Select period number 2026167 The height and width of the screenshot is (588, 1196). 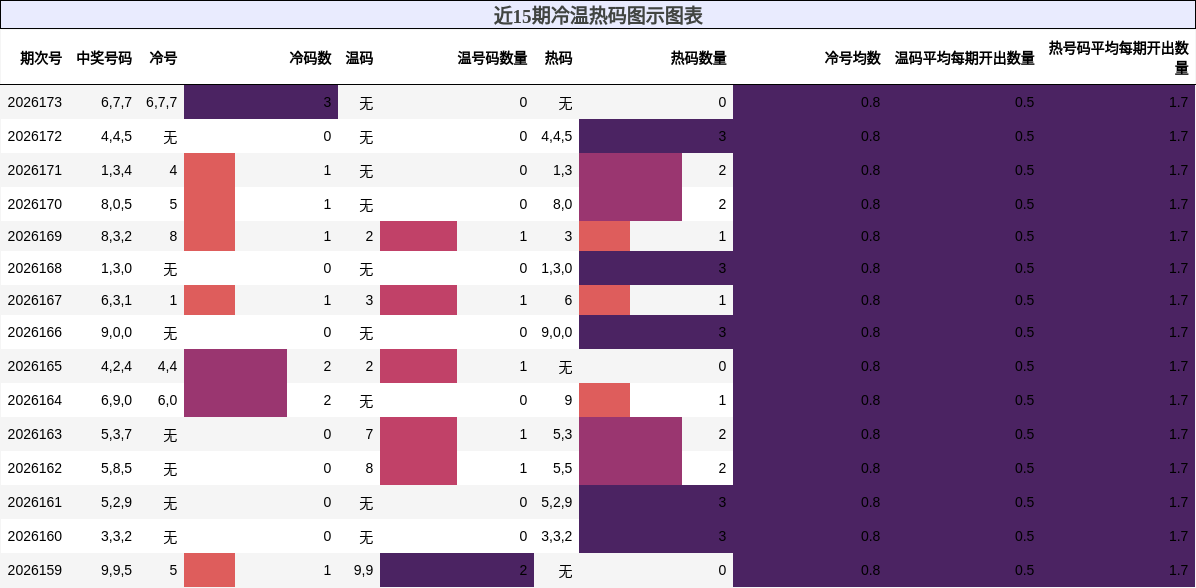[x=34, y=300]
